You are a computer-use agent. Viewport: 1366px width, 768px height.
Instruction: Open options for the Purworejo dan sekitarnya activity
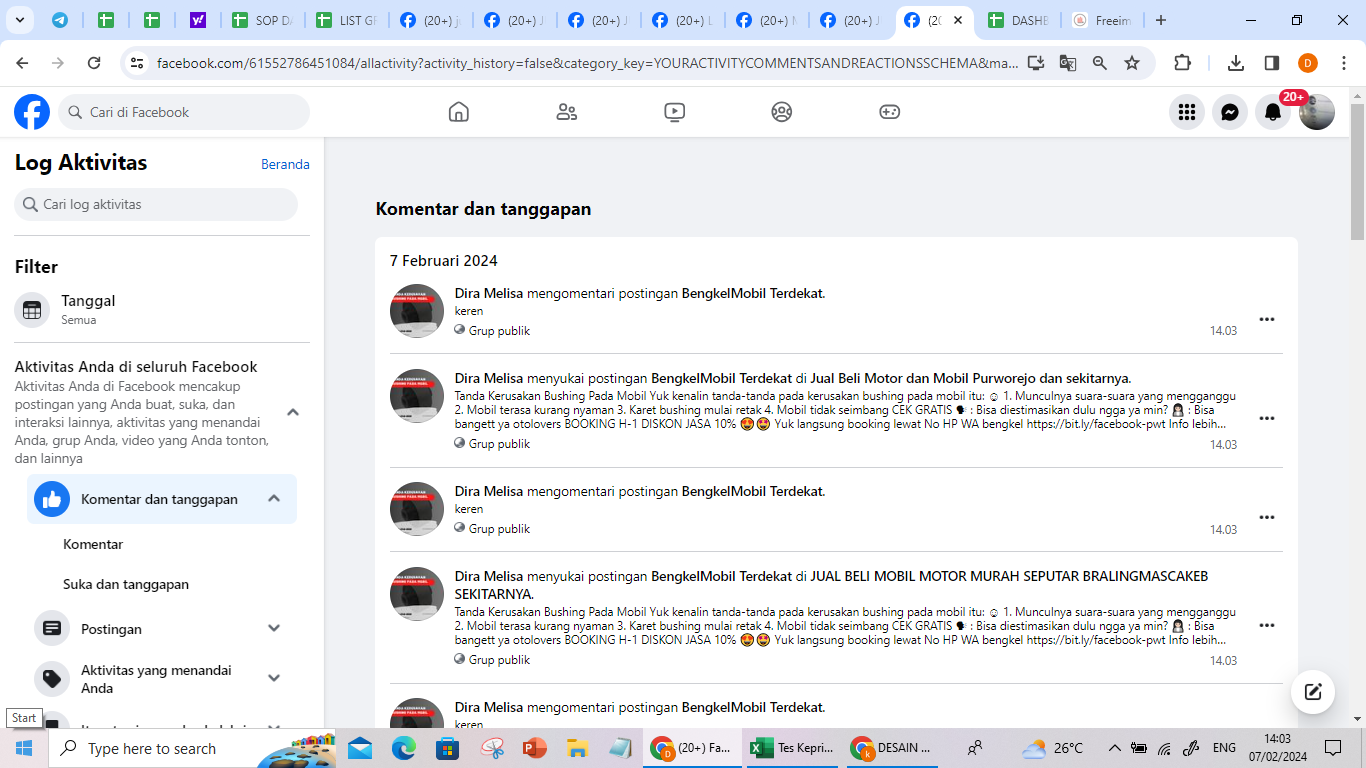(x=1267, y=418)
